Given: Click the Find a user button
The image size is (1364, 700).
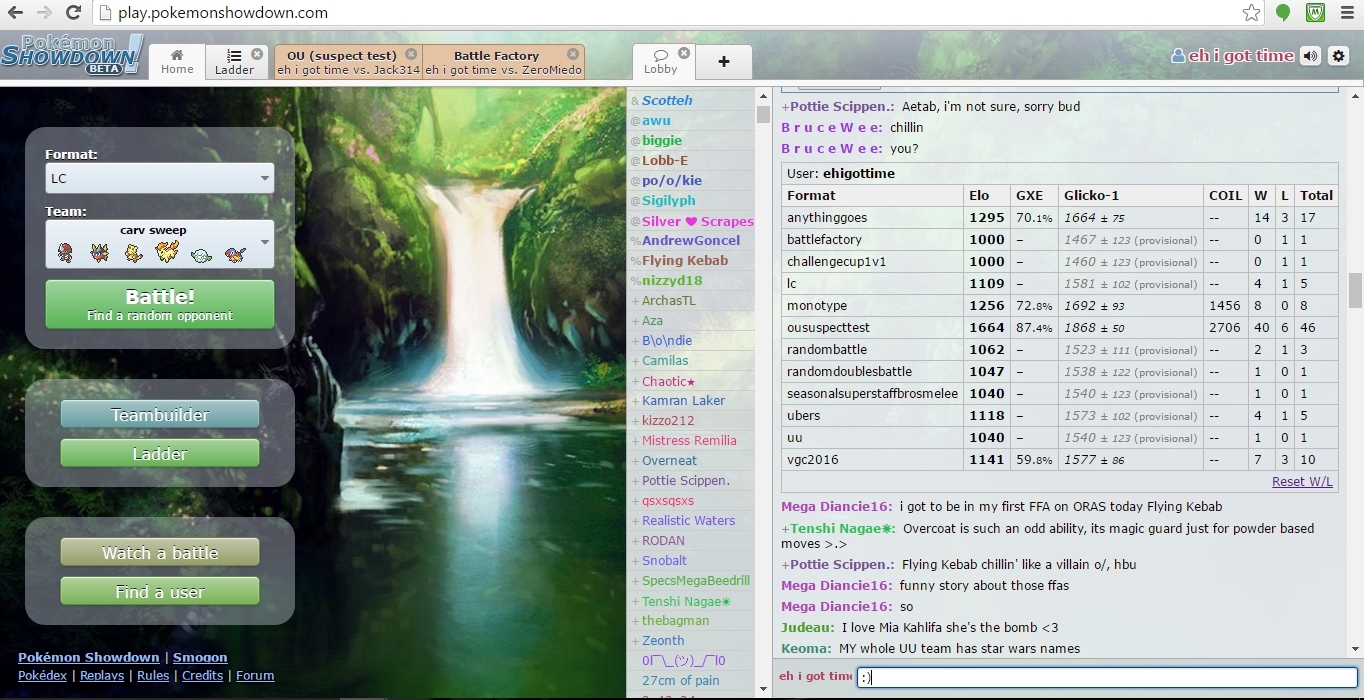Looking at the screenshot, I should 160,592.
